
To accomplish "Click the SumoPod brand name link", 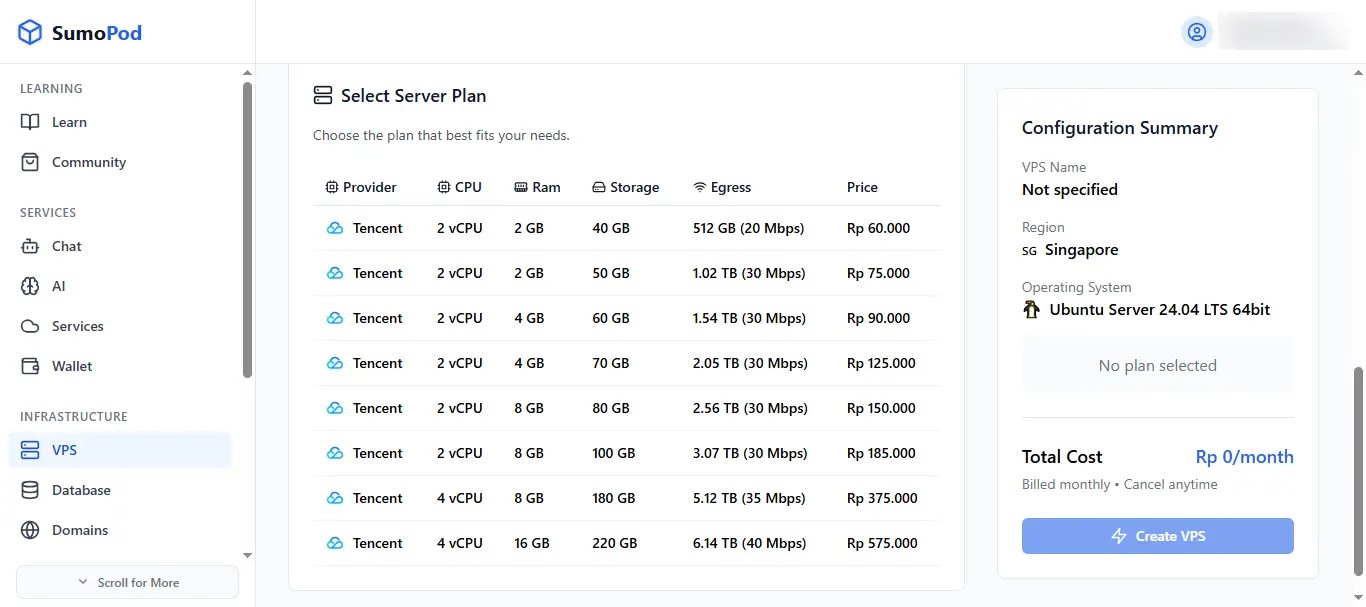I will coord(97,32).
